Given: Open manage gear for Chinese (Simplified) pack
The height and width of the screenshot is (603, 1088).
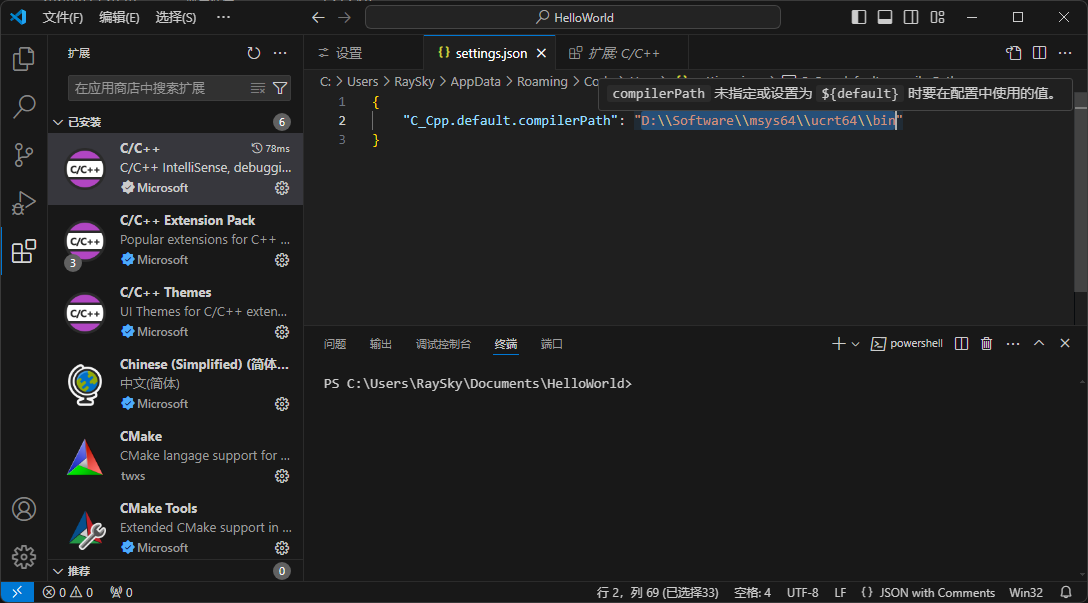Looking at the screenshot, I should pos(282,404).
